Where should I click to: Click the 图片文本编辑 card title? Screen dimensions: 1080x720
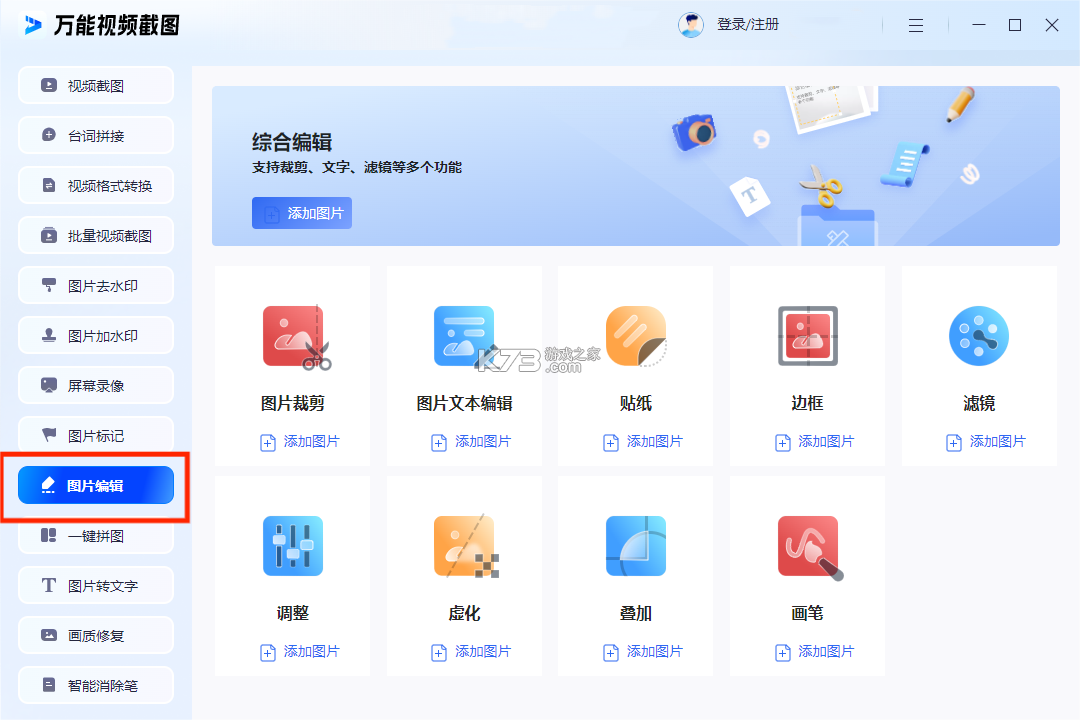(x=464, y=403)
